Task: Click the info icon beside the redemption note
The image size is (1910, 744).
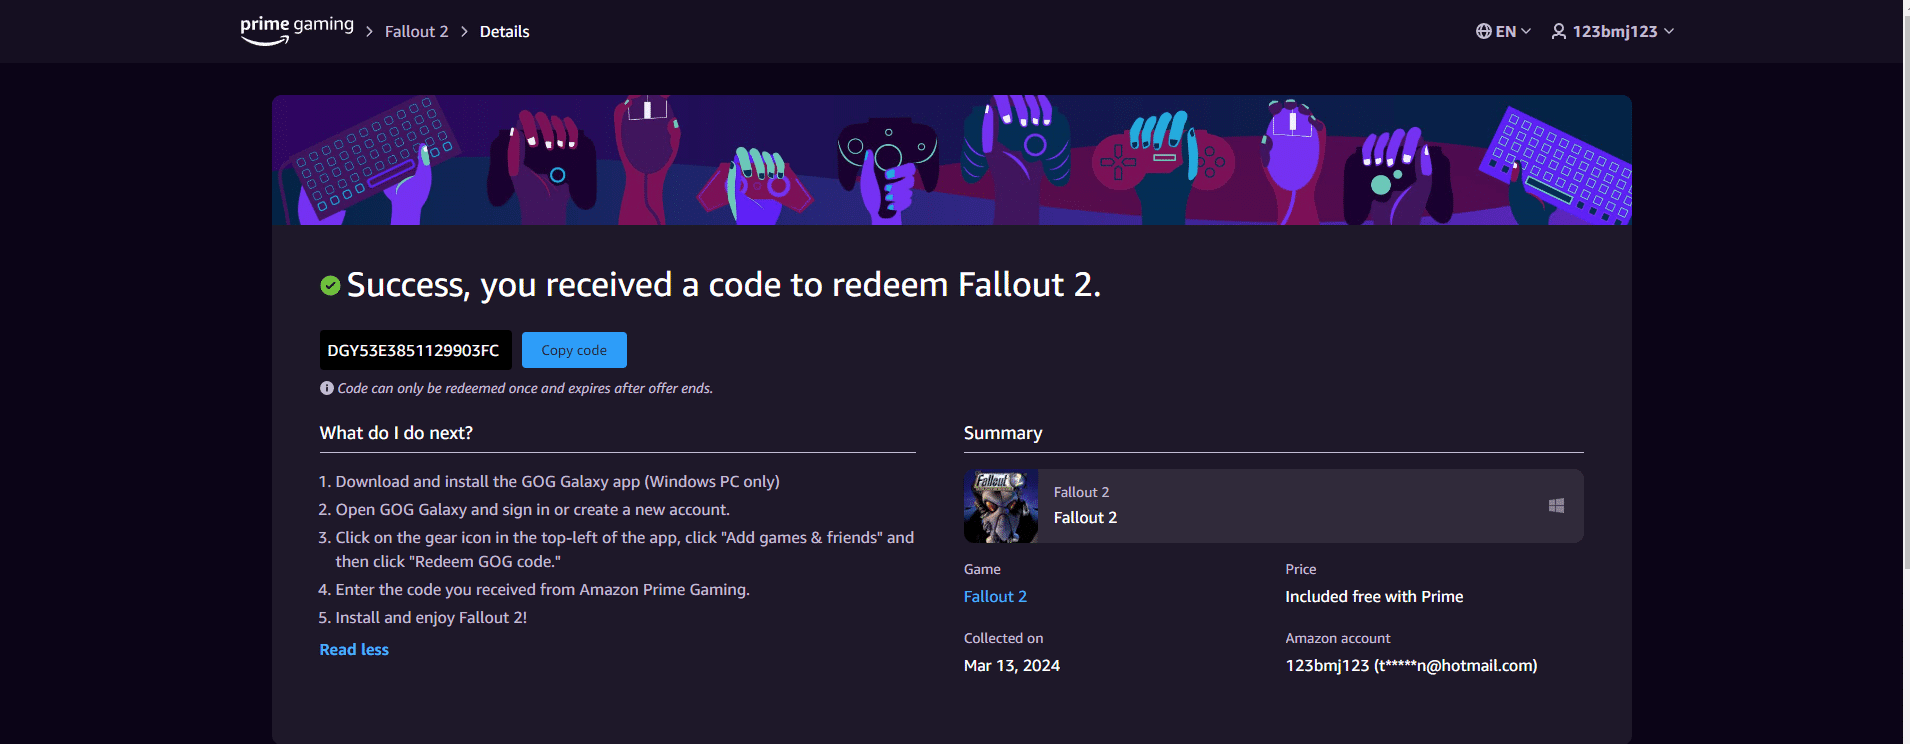Action: pyautogui.click(x=326, y=388)
